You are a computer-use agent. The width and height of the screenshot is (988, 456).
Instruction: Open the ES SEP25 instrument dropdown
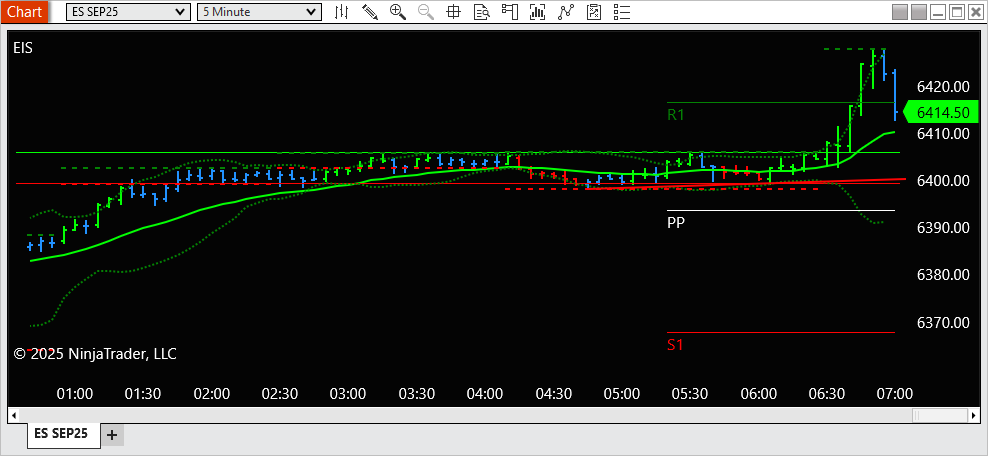pos(128,11)
